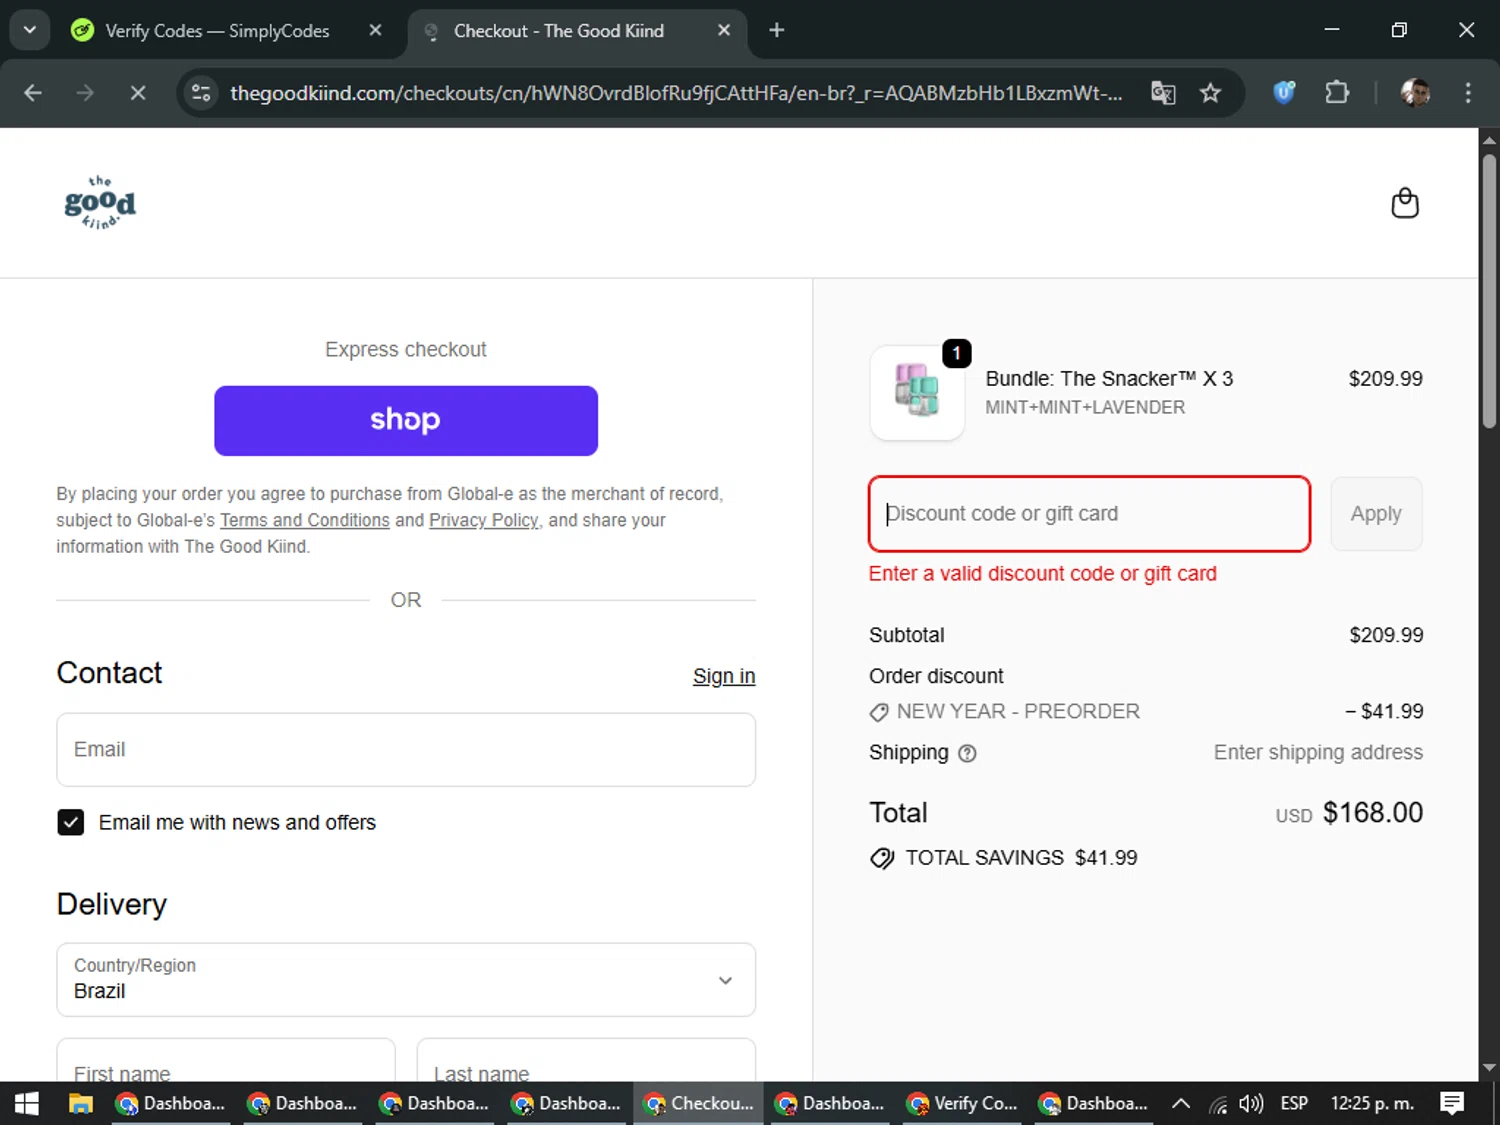Open the Checkou... Chrome taskbar window
This screenshot has height=1125, width=1500.
click(699, 1103)
